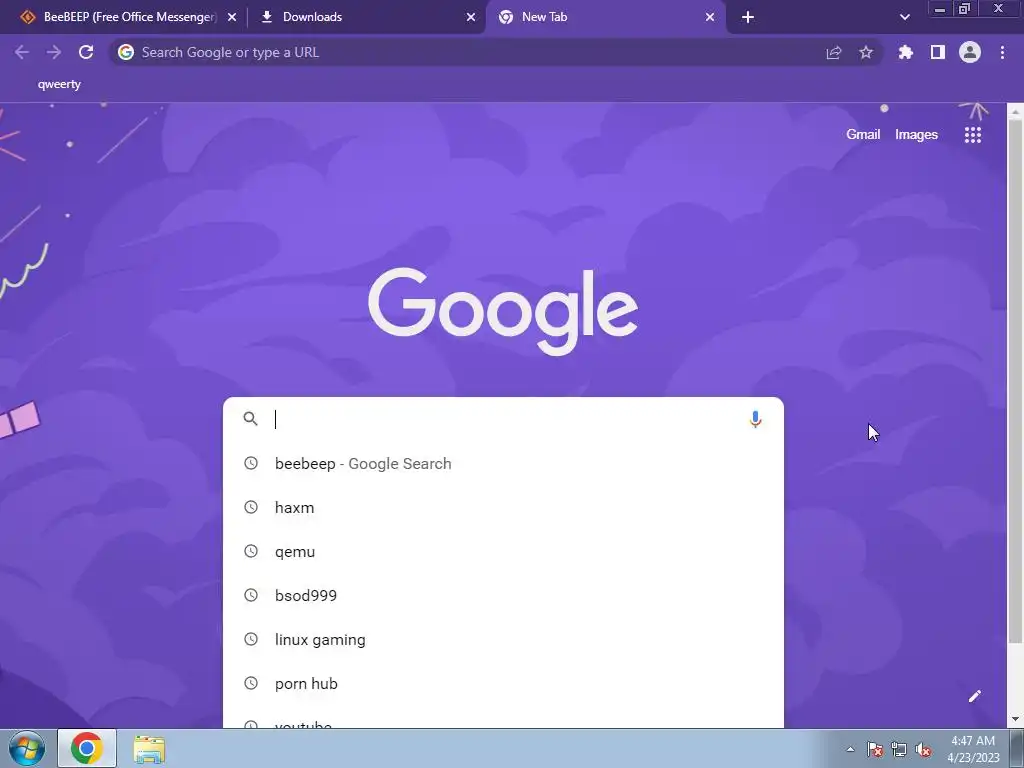This screenshot has height=768, width=1024.
Task: Click the Chrome taskbar icon
Action: point(87,748)
